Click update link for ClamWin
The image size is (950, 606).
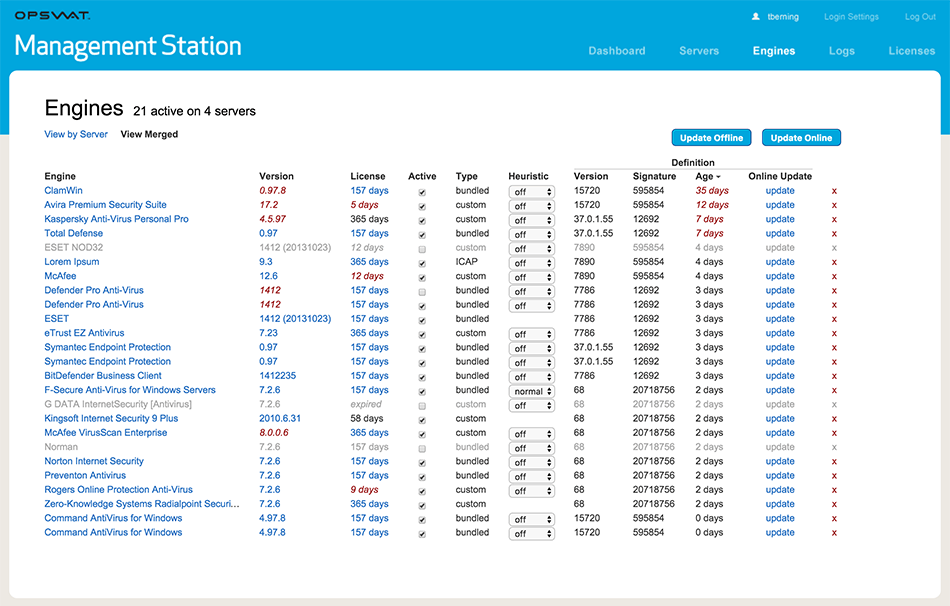click(x=780, y=191)
